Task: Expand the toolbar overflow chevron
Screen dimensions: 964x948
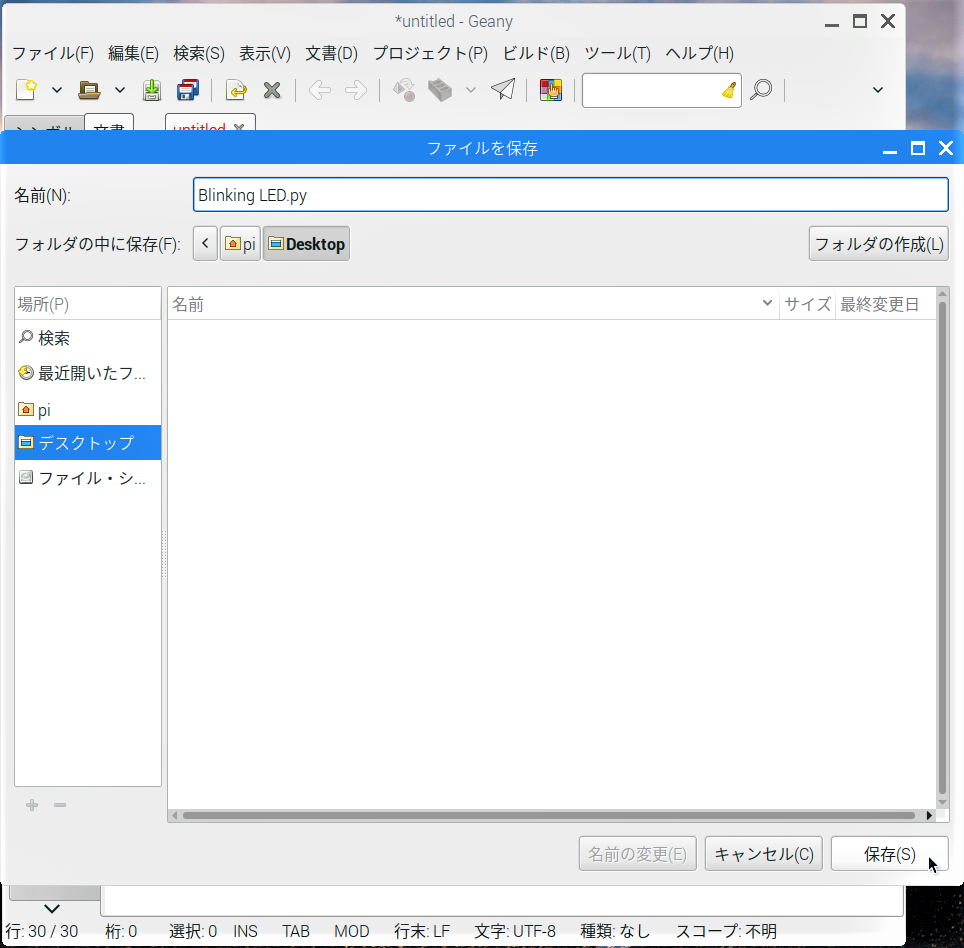Action: click(x=878, y=90)
